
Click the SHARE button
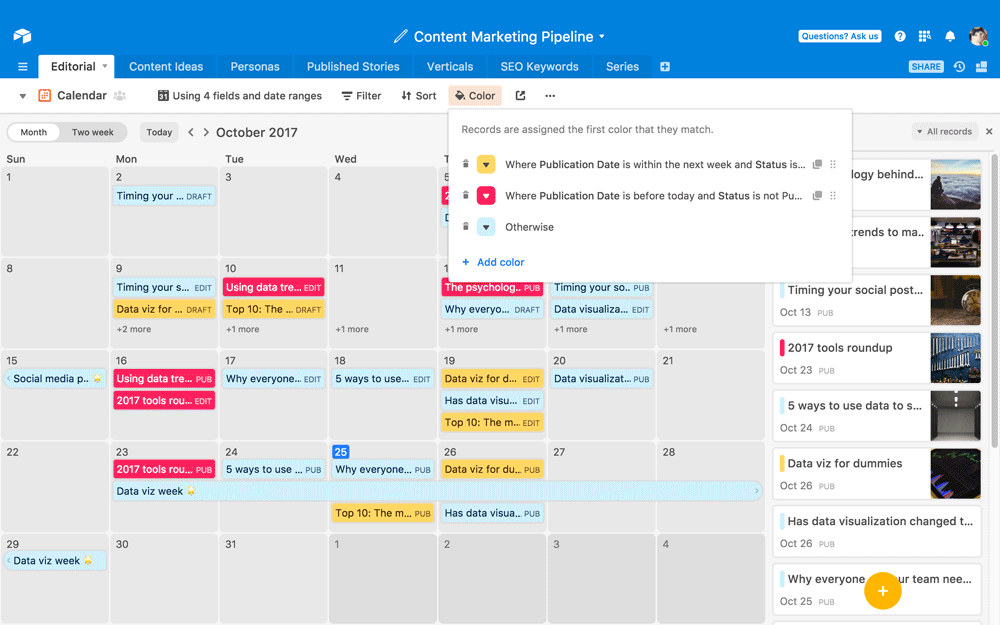pyautogui.click(x=926, y=66)
